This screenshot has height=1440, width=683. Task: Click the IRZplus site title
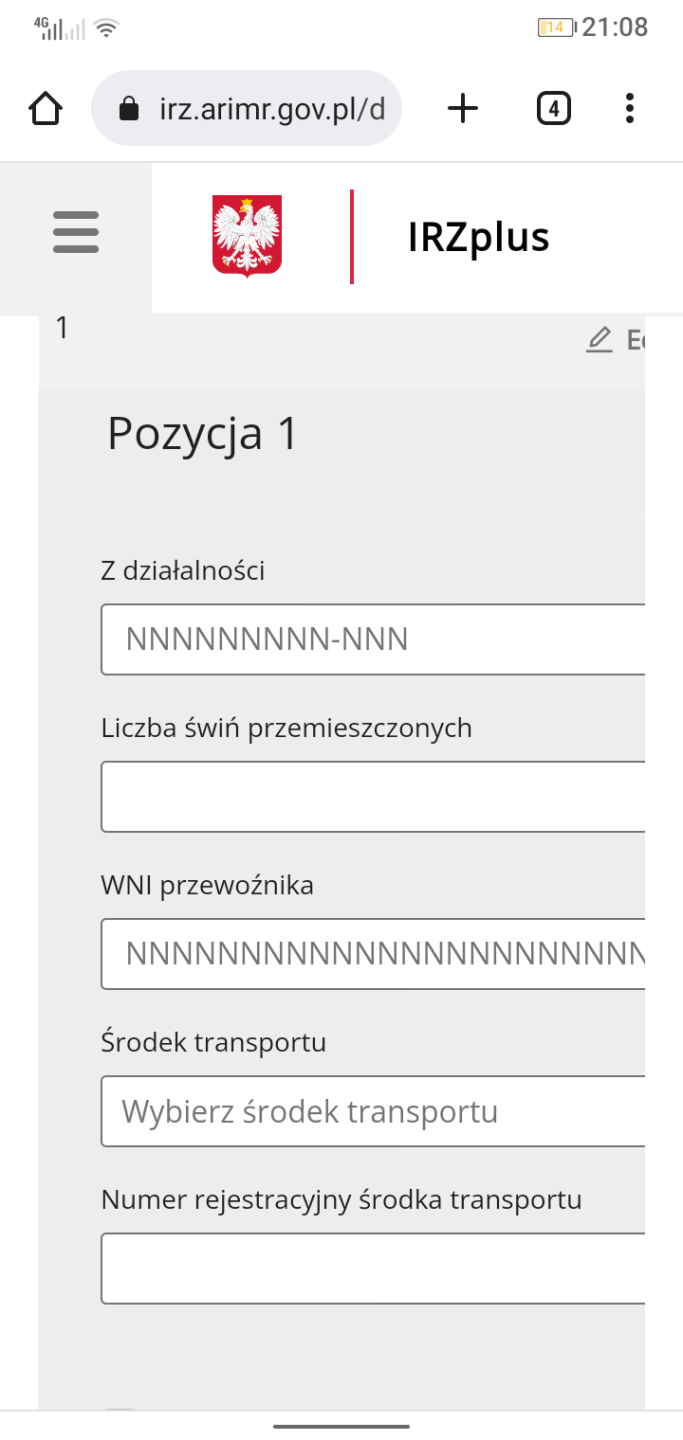pyautogui.click(x=478, y=238)
